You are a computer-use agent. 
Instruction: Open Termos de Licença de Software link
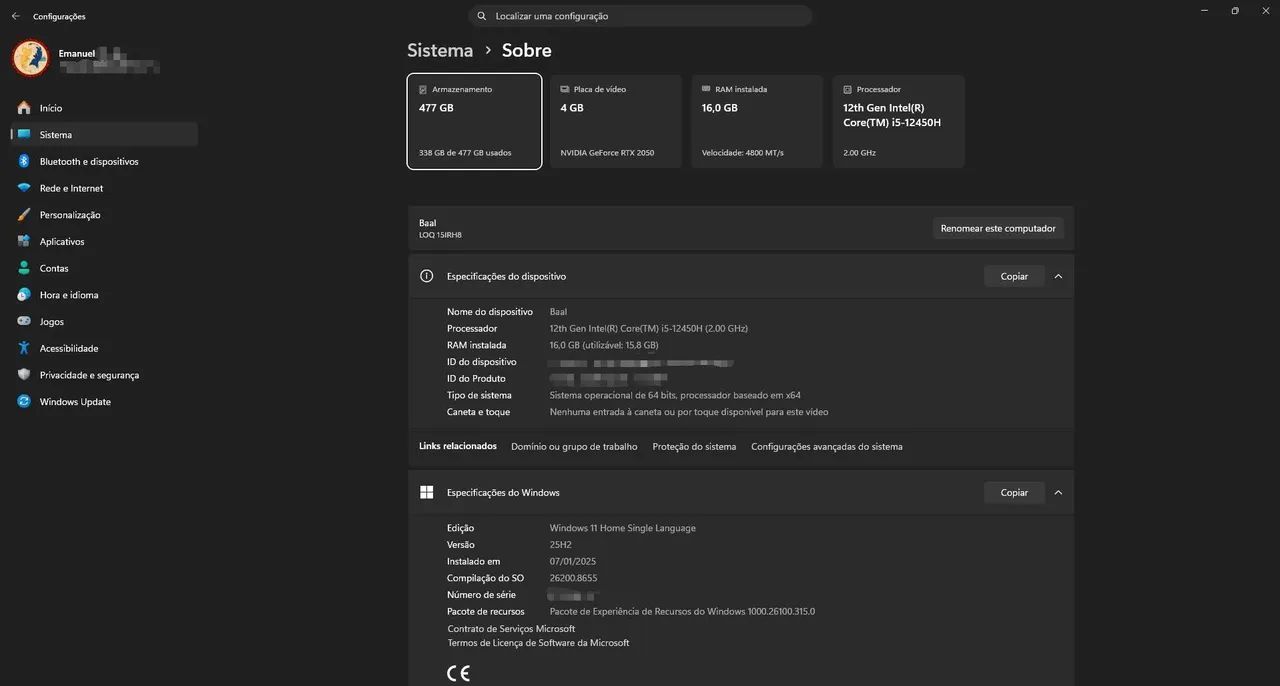[538, 643]
